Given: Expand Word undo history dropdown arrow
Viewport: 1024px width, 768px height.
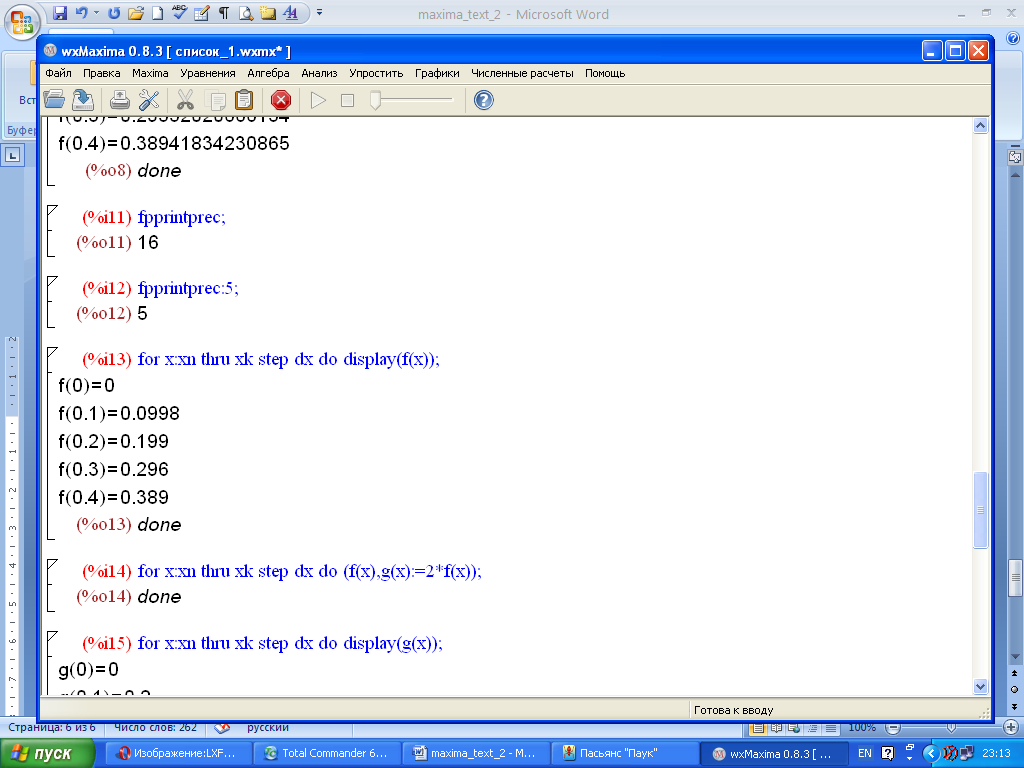Looking at the screenshot, I should (96, 12).
